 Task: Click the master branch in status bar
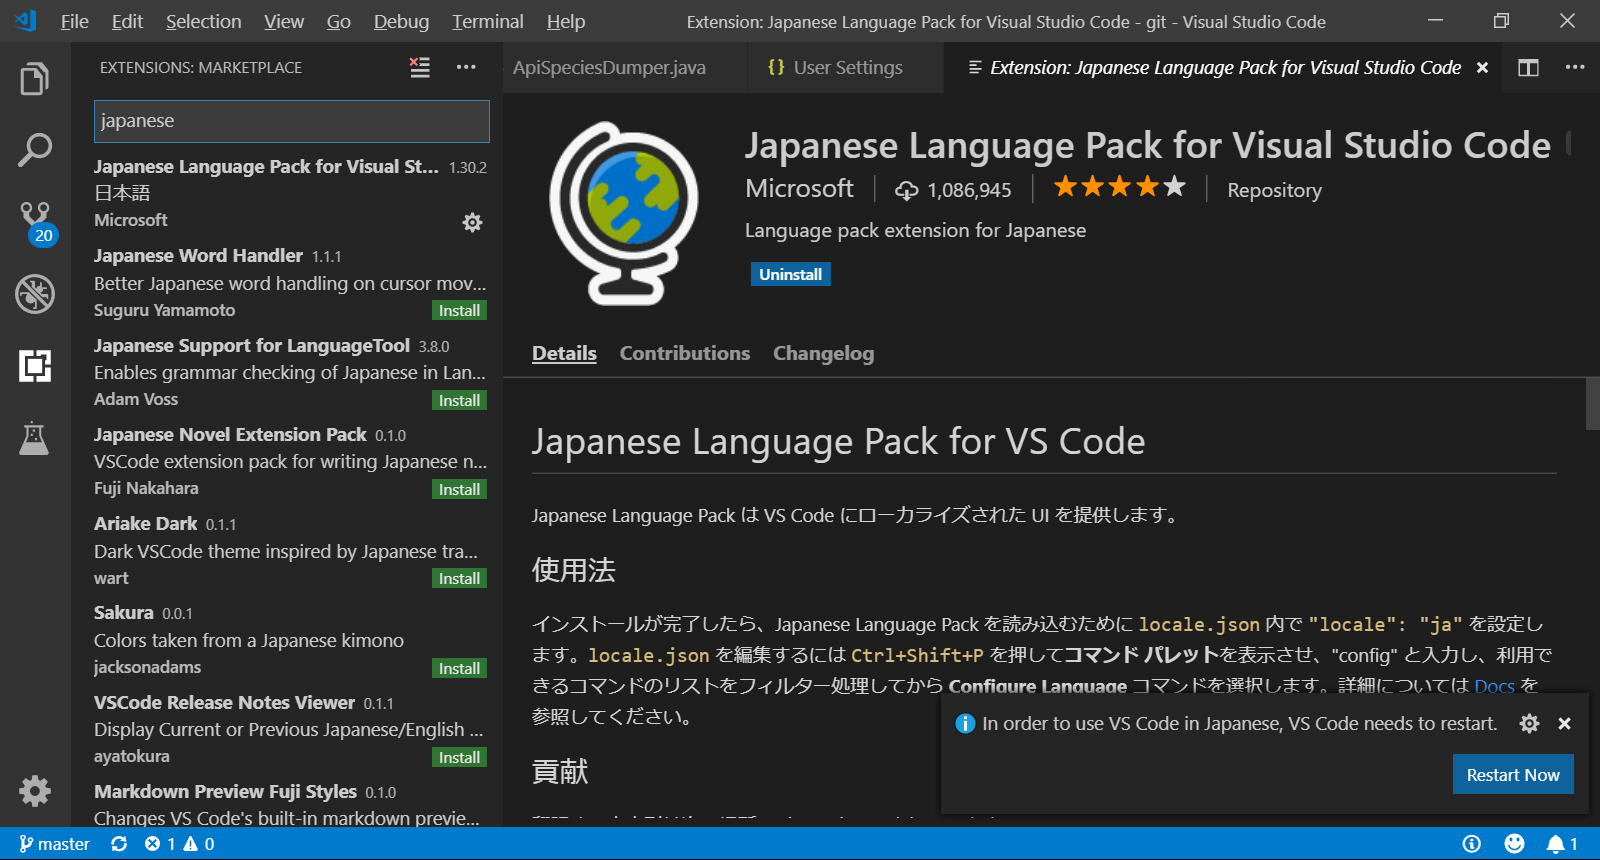54,844
